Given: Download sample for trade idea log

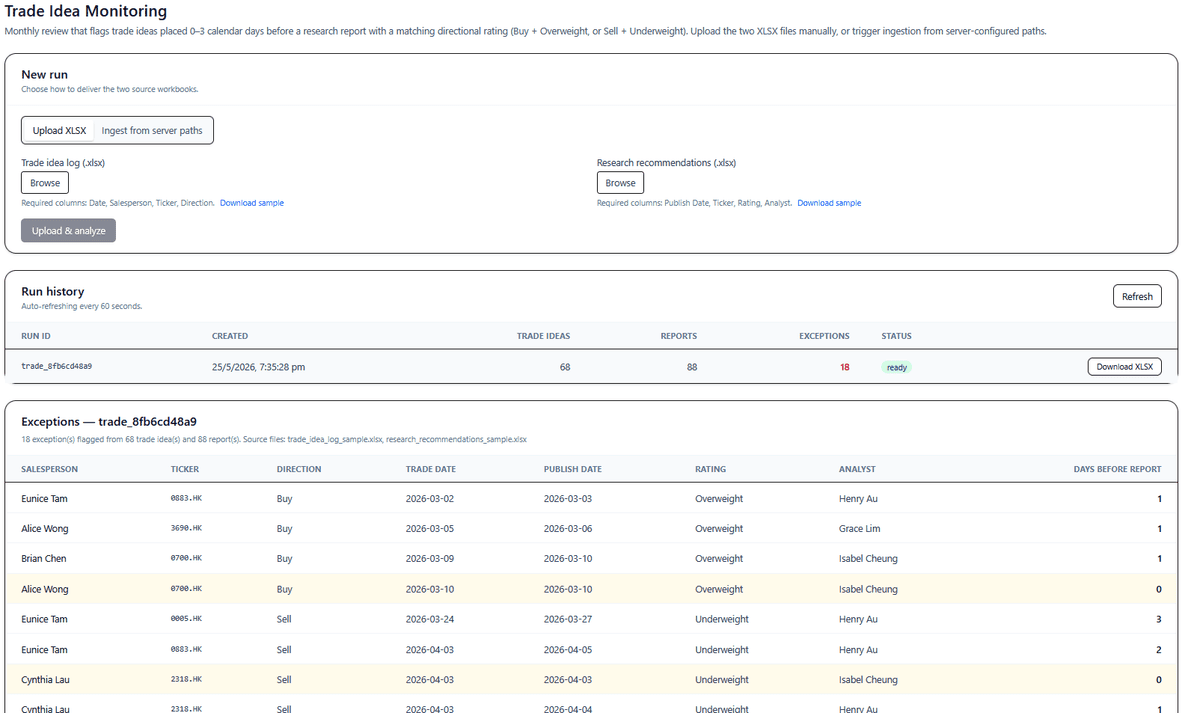Looking at the screenshot, I should coord(252,203).
